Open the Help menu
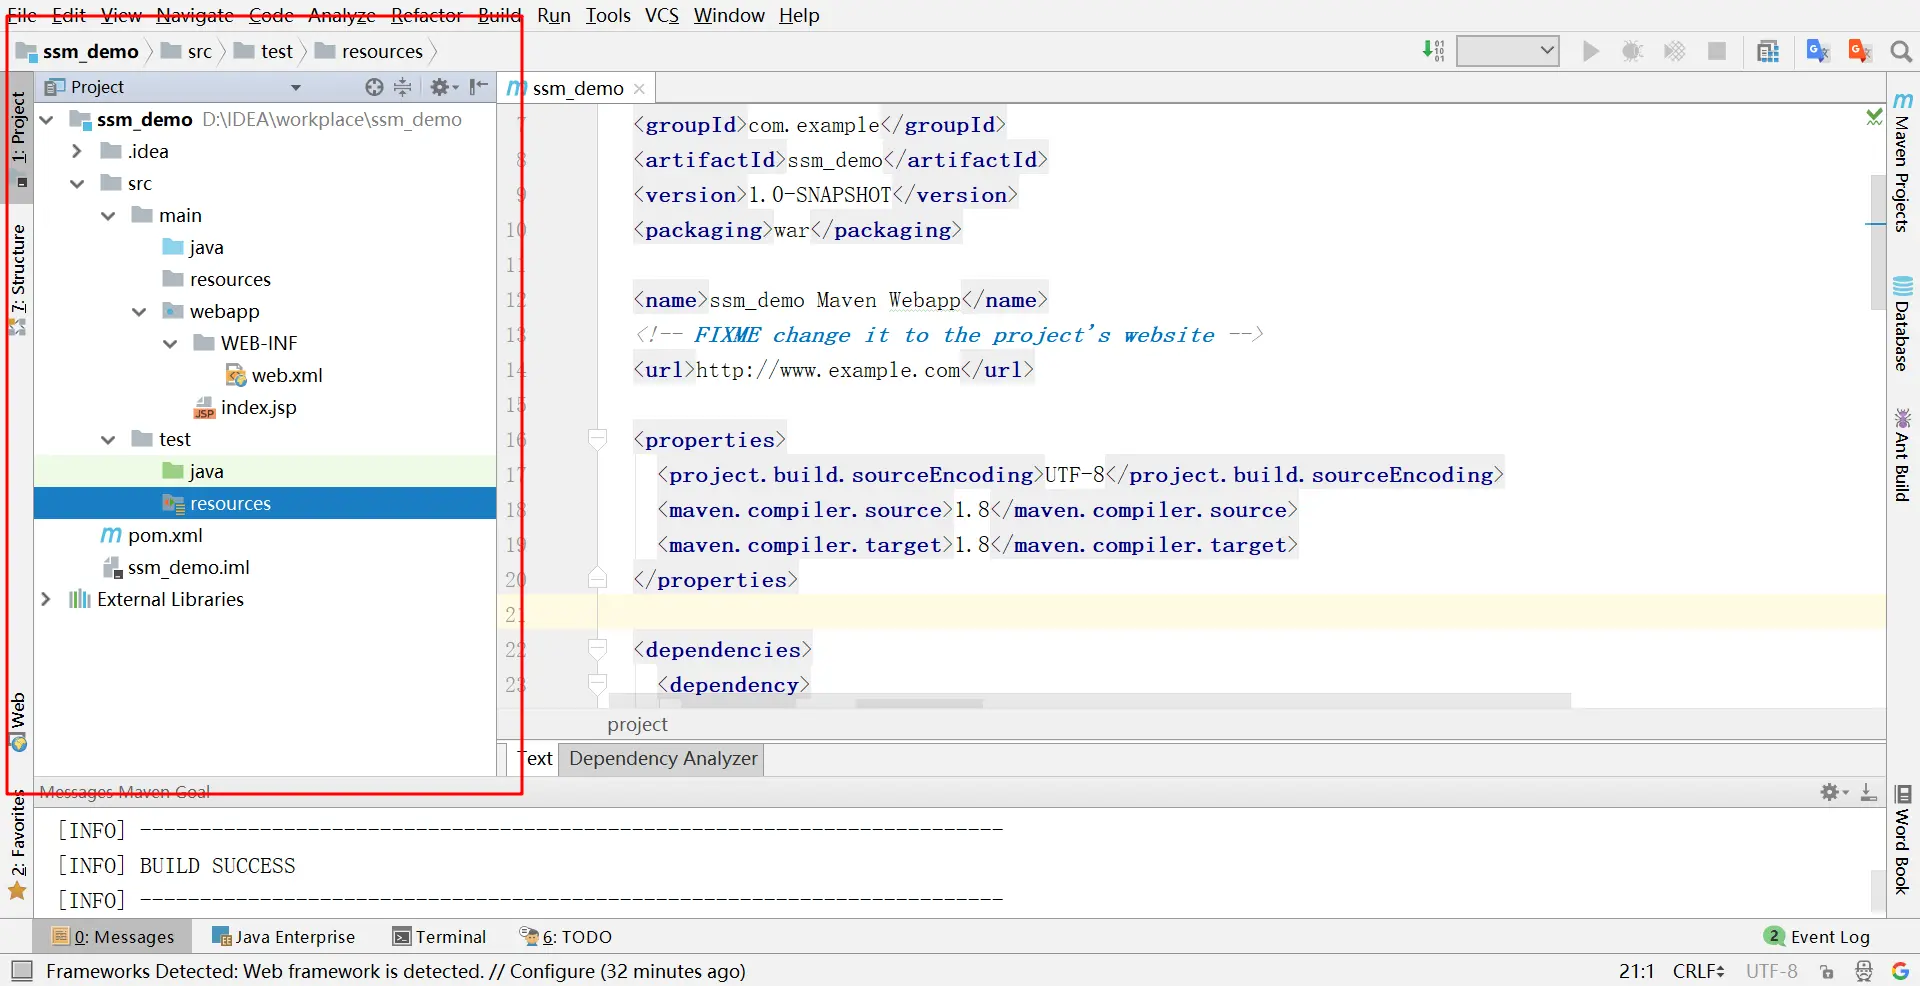1920x986 pixels. pos(799,15)
